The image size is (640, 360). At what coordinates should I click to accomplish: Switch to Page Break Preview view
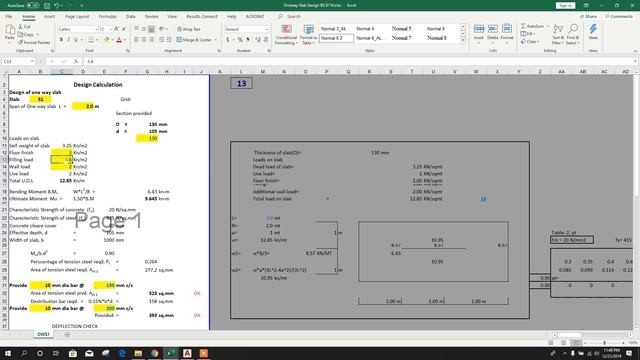pyautogui.click(x=576, y=343)
